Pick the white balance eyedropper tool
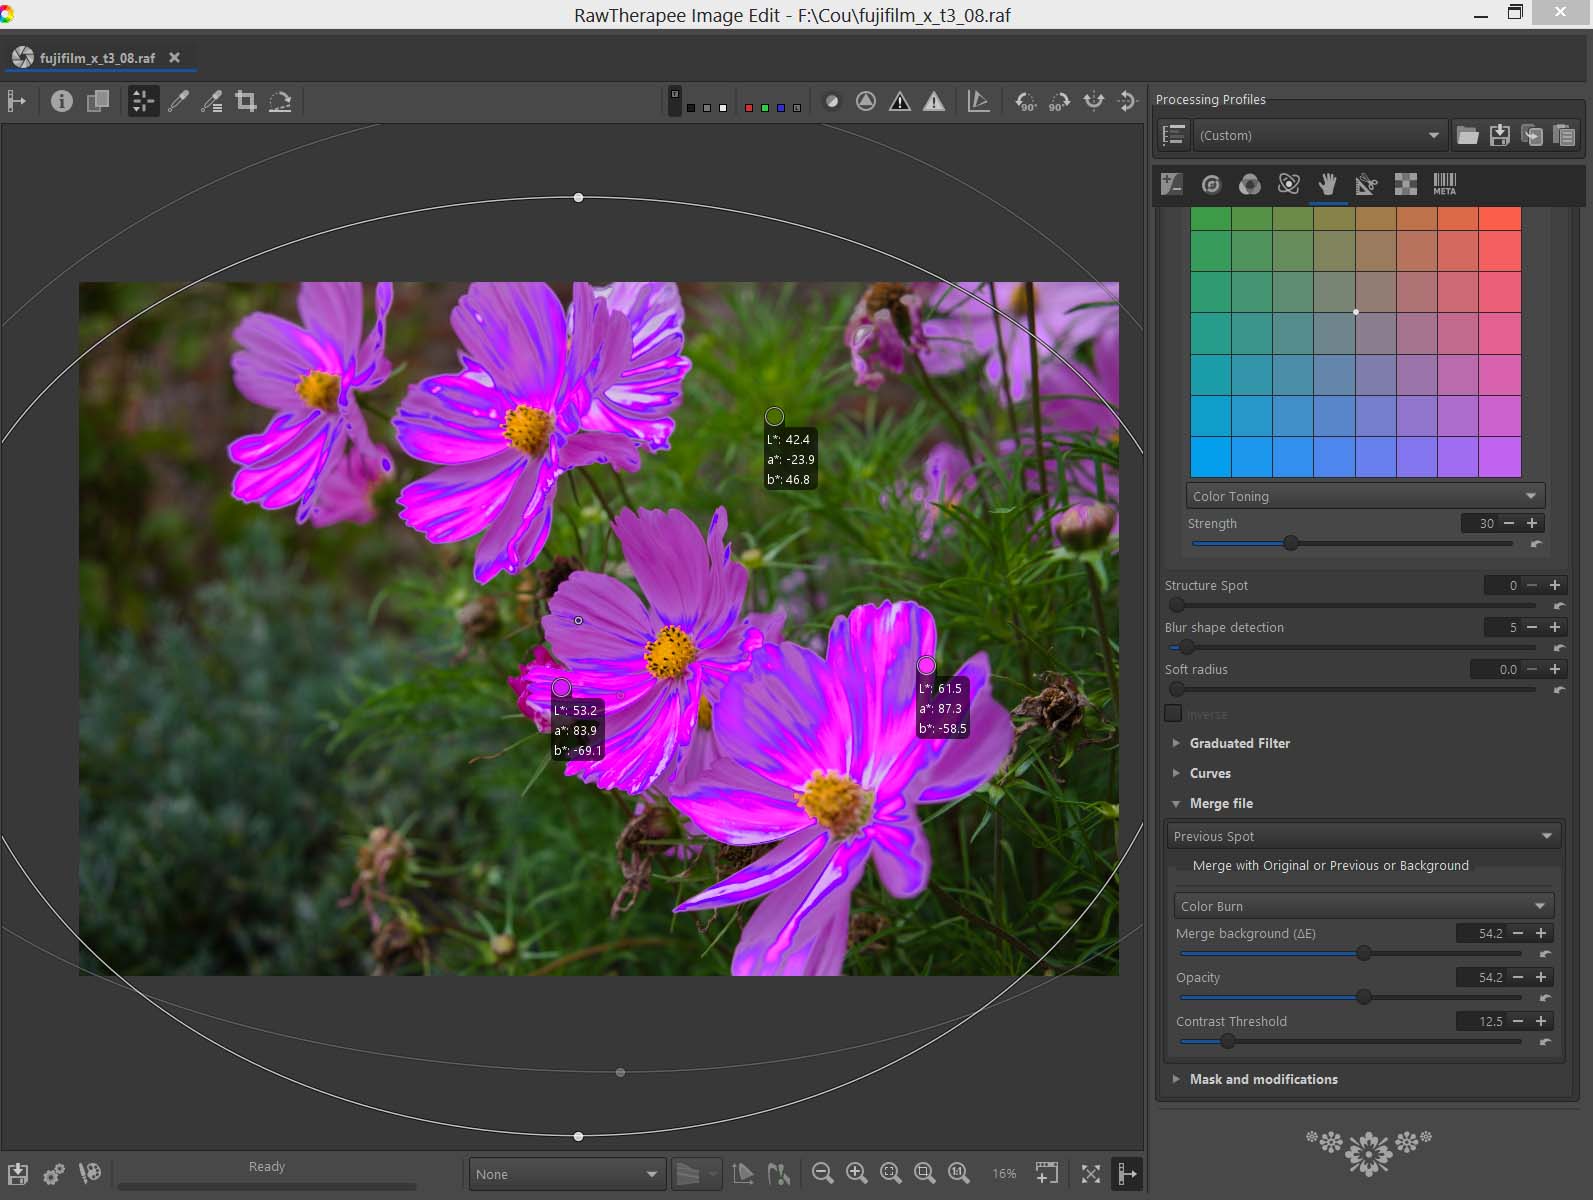Viewport: 1593px width, 1200px height. pos(178,101)
